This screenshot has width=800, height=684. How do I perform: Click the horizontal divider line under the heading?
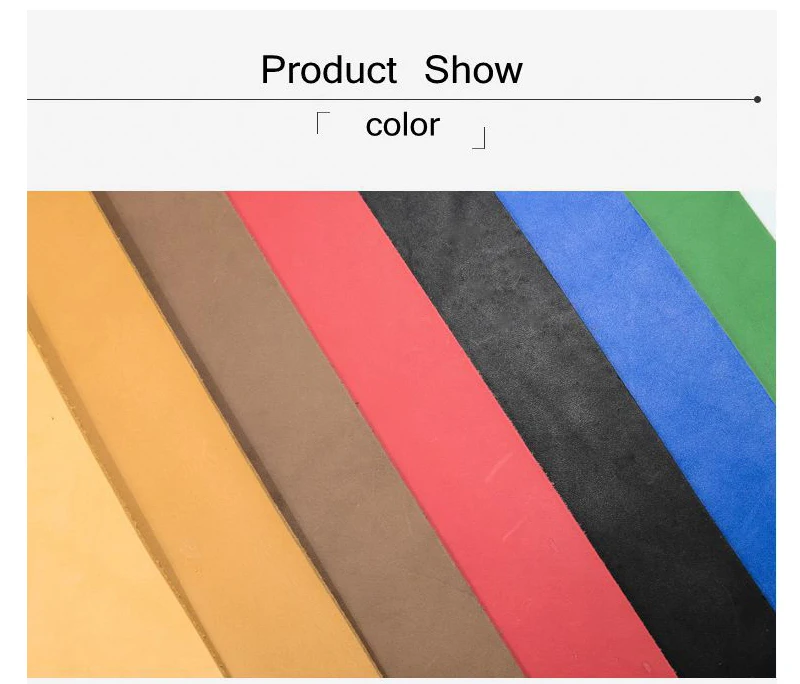click(391, 99)
